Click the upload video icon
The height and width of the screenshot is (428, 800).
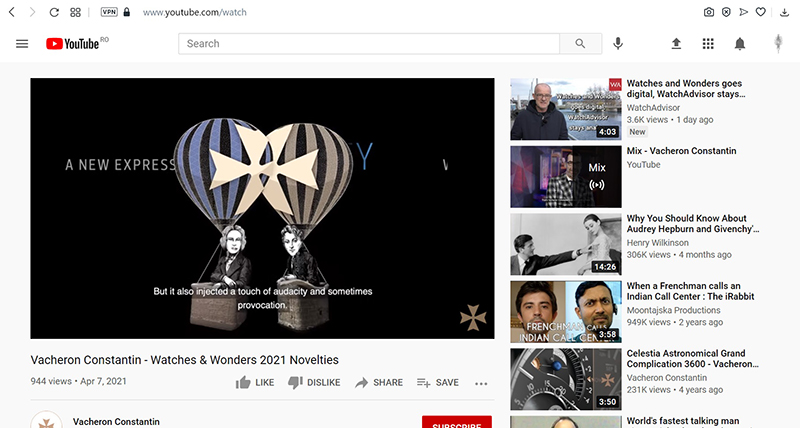[676, 44]
